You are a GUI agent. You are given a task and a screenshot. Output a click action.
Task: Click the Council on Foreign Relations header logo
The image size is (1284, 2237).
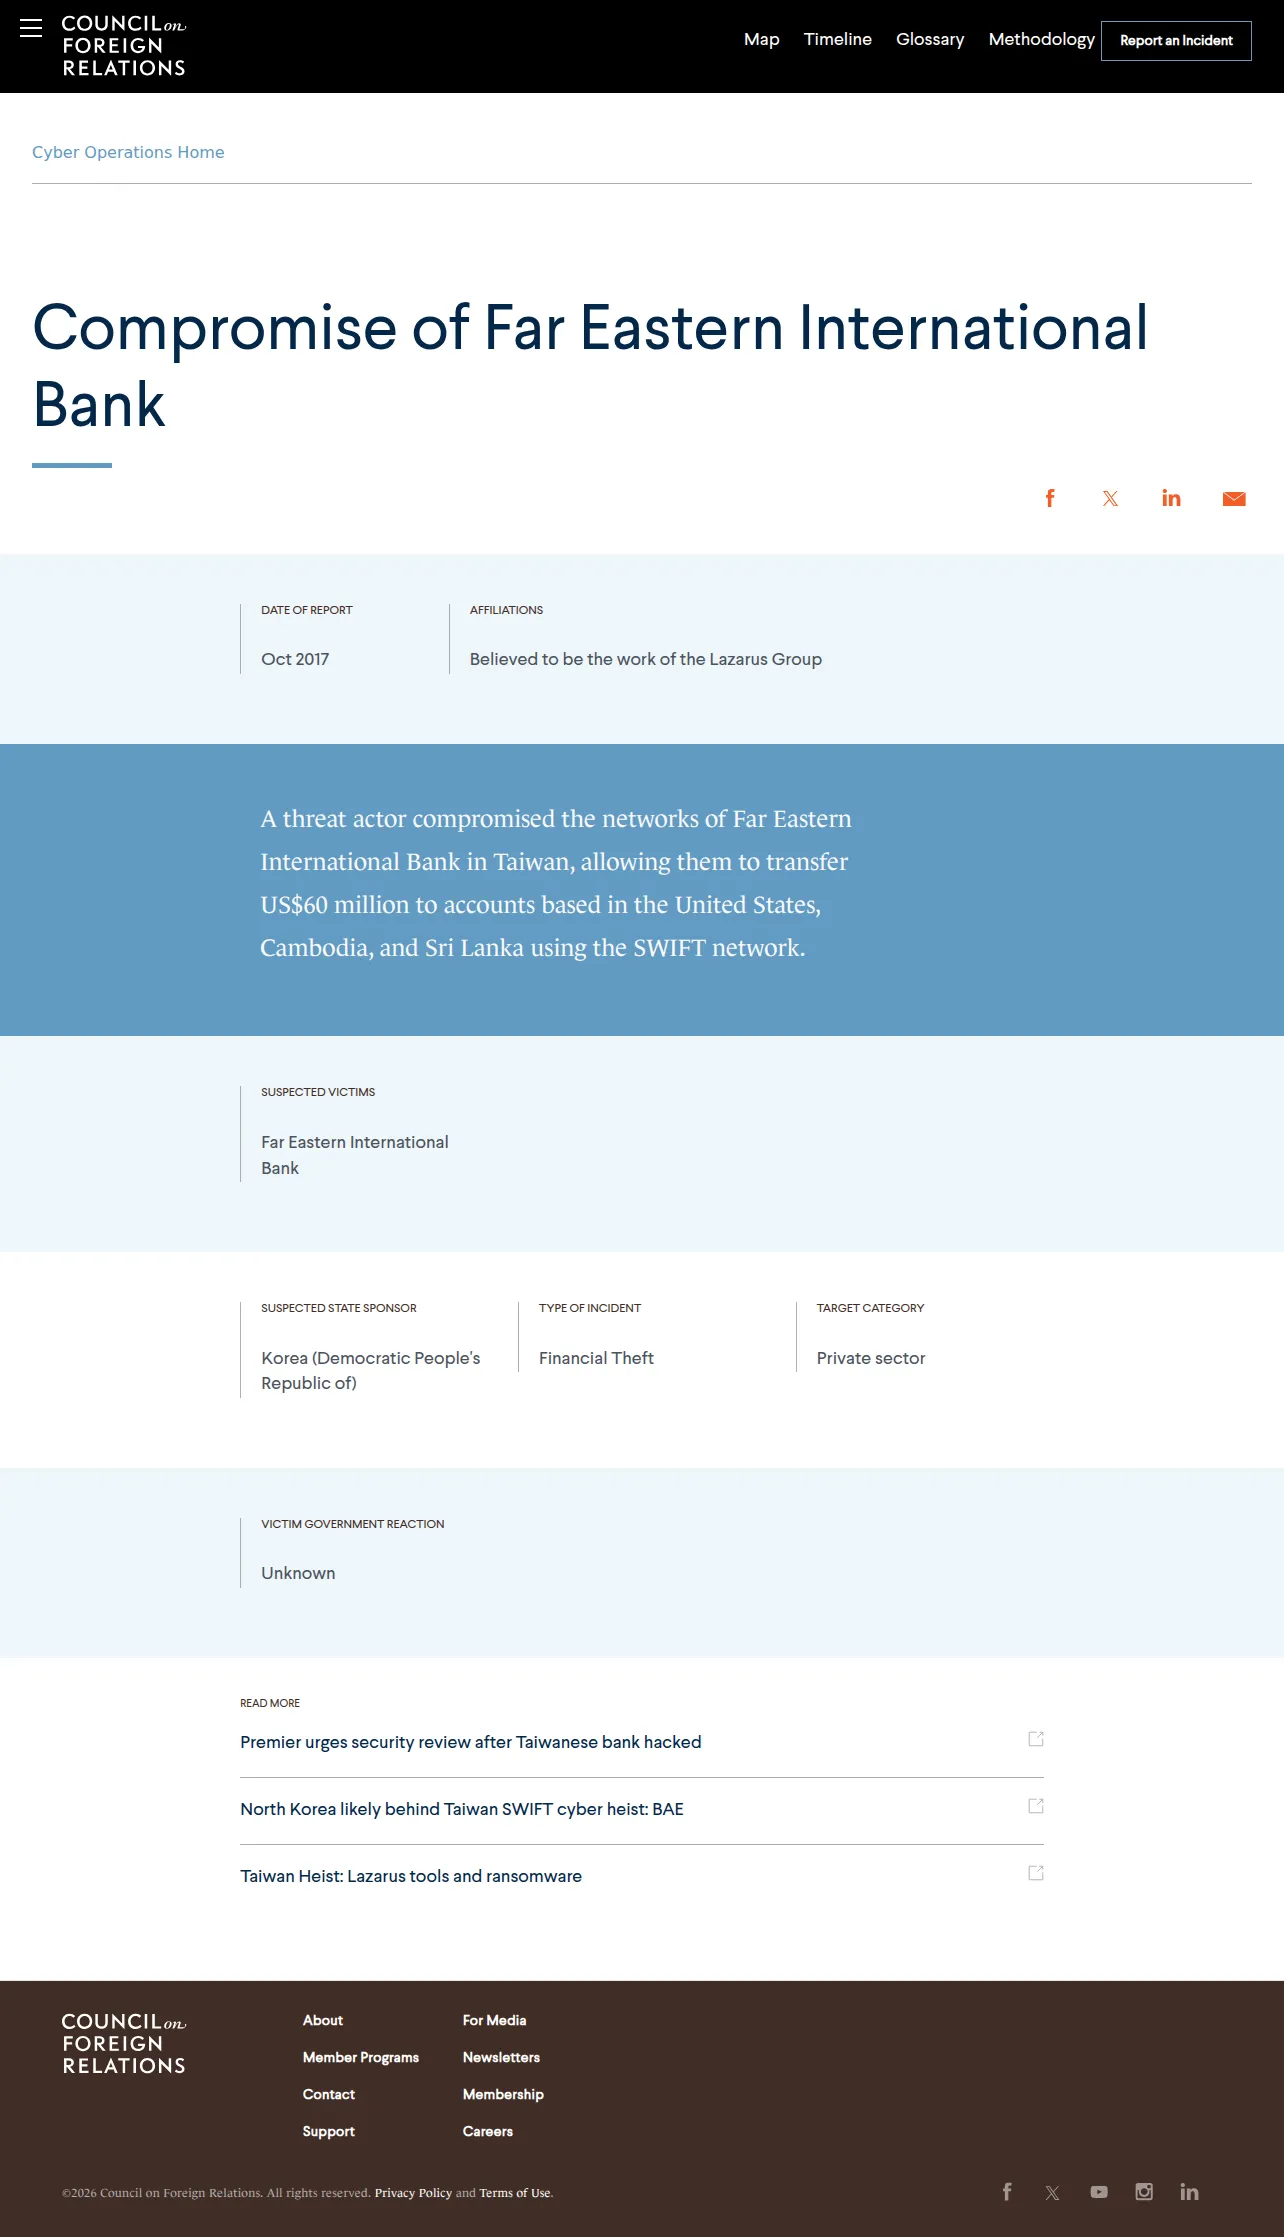click(x=124, y=46)
